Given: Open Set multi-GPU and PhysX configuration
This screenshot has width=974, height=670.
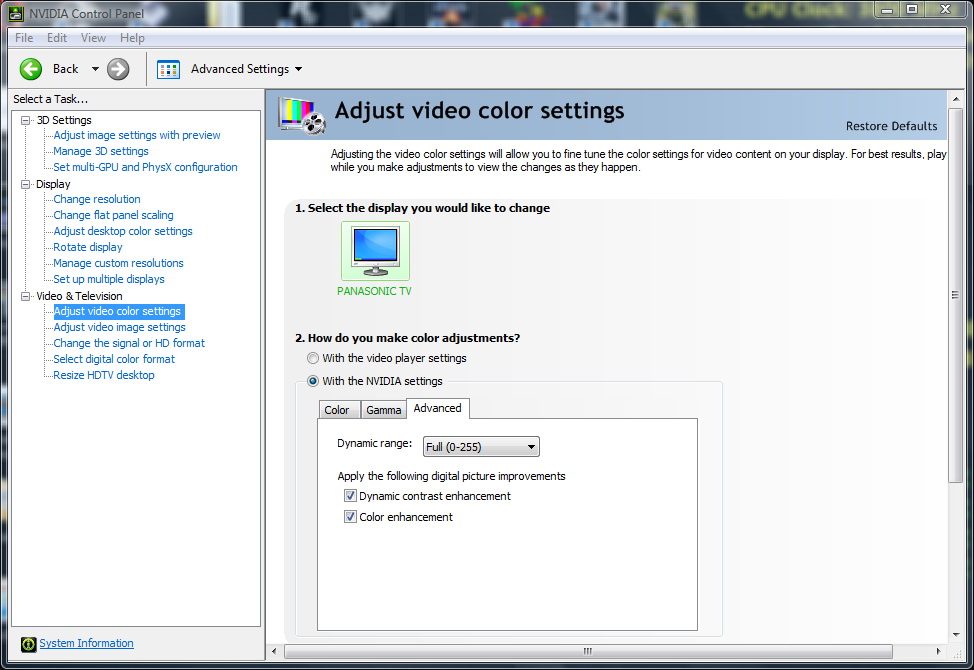Looking at the screenshot, I should click(145, 168).
